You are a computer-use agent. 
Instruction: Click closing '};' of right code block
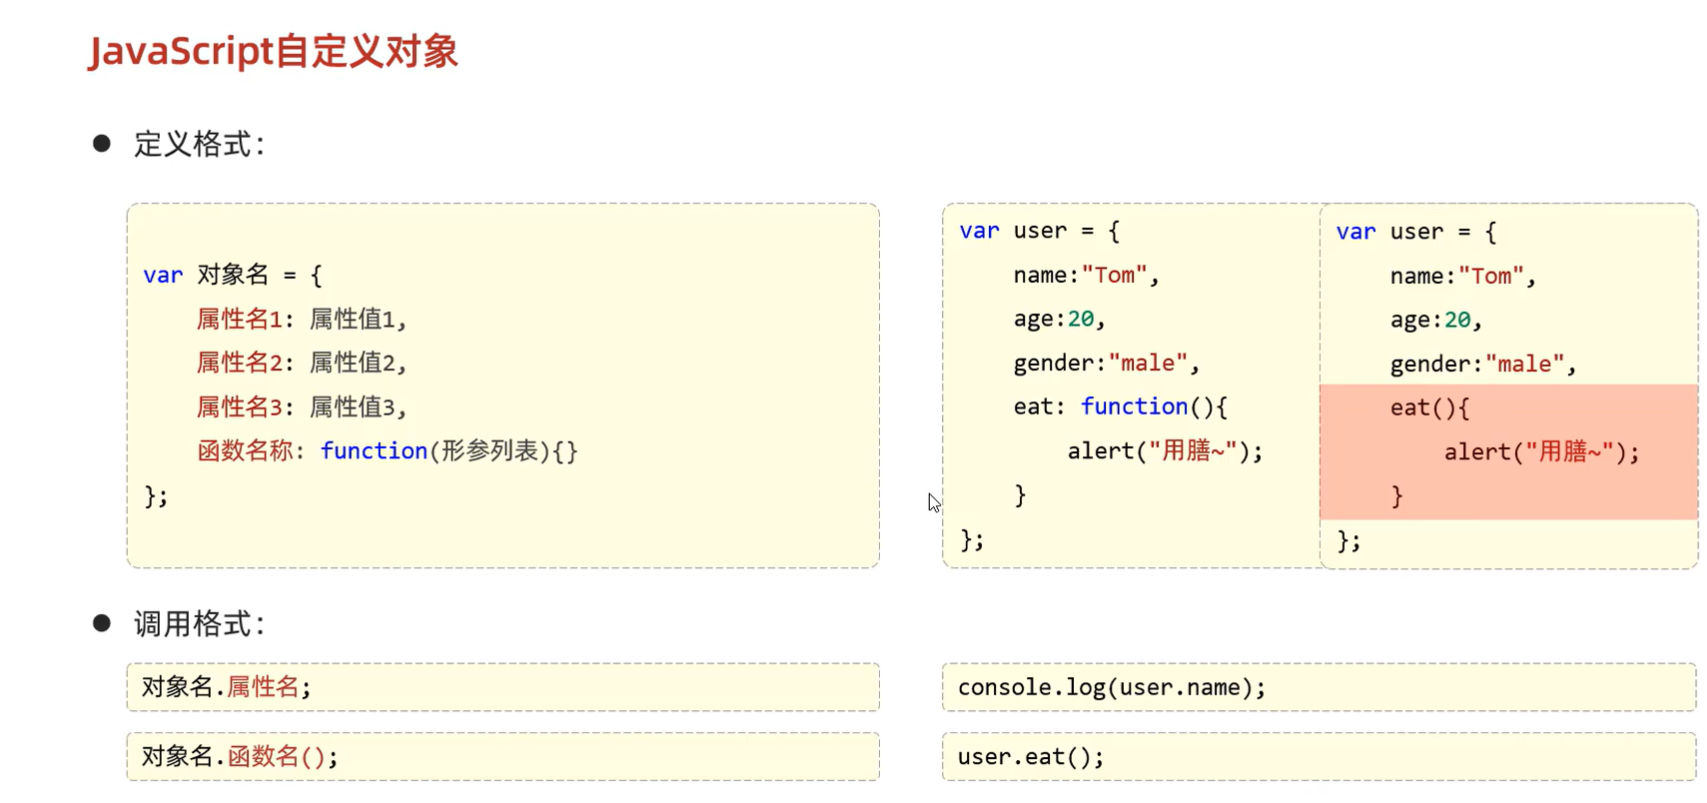click(x=1349, y=541)
